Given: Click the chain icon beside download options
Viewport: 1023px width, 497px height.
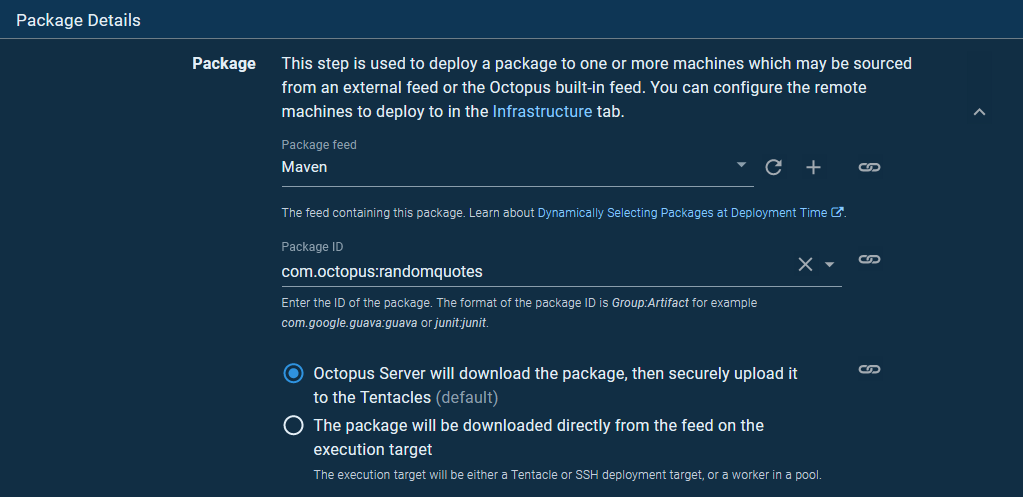Looking at the screenshot, I should 869,369.
